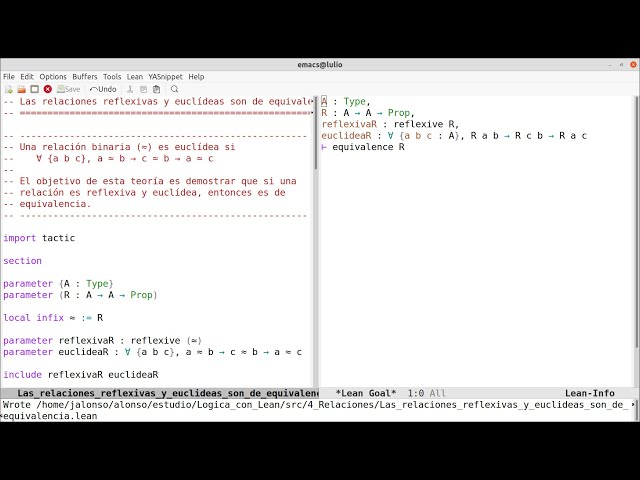This screenshot has width=640, height=480.
Task: Click the Paste clipboard icon
Action: [156, 89]
